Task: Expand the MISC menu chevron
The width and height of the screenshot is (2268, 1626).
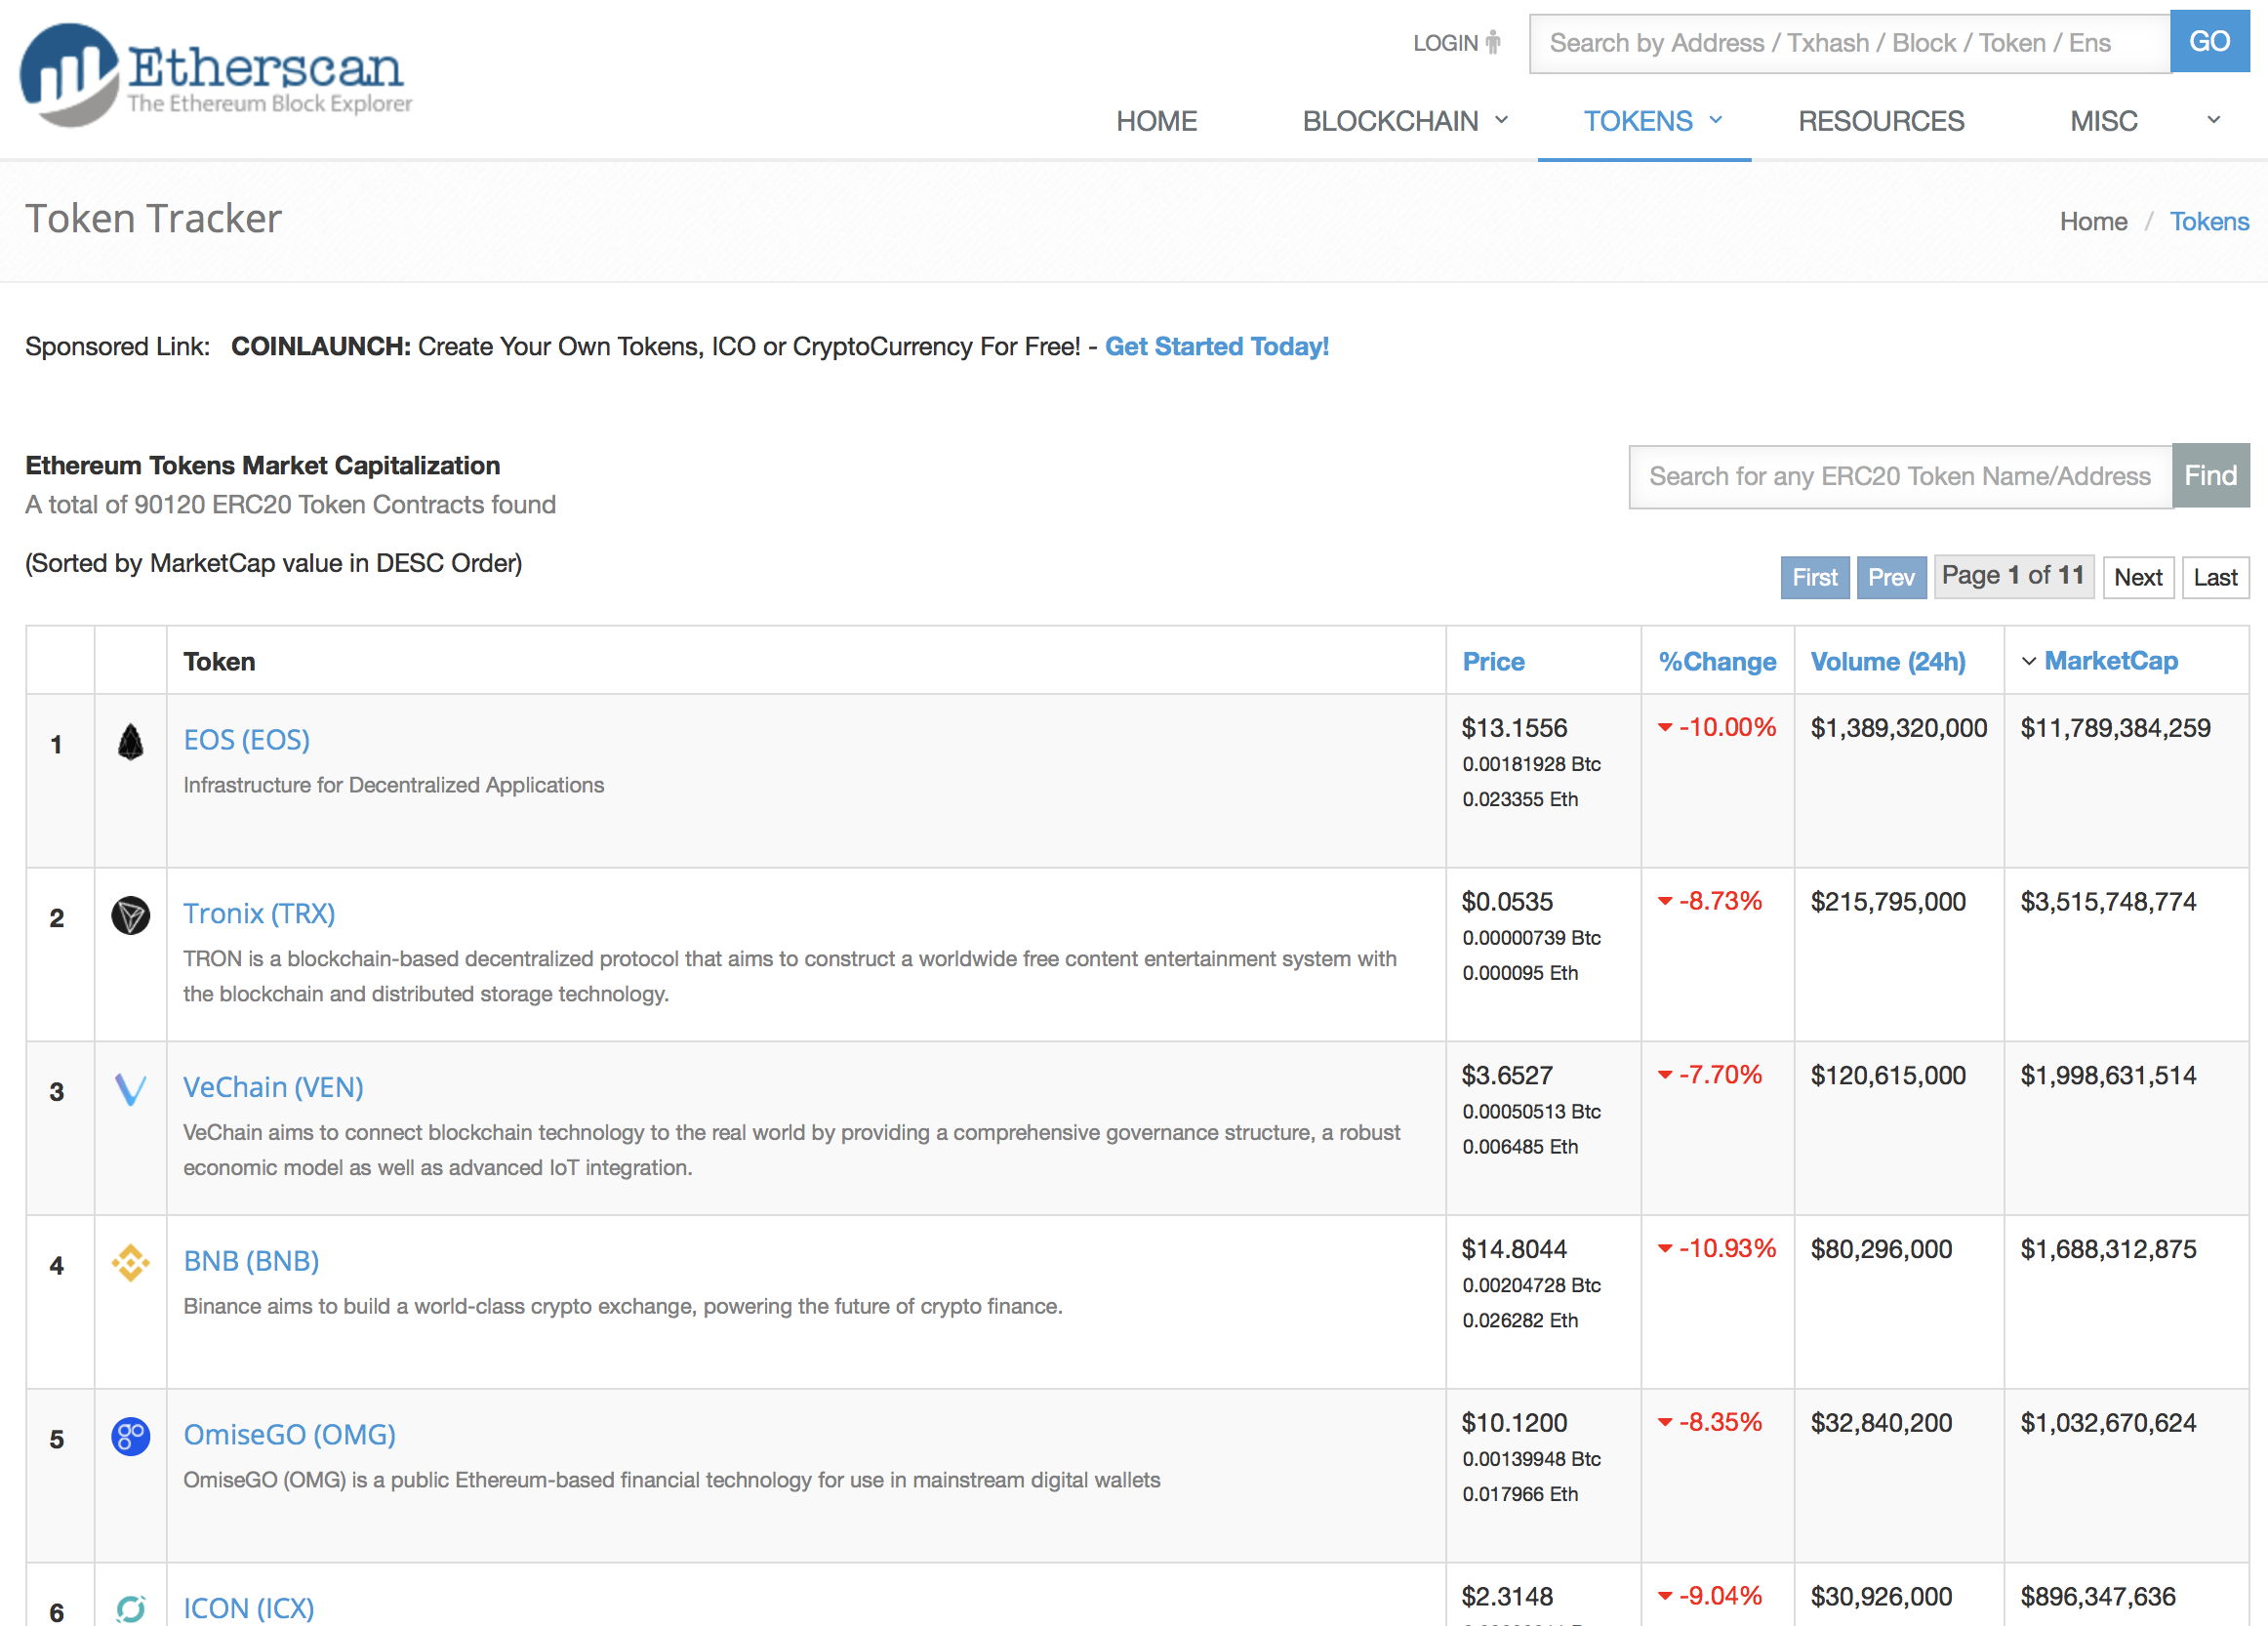Action: coord(2214,120)
